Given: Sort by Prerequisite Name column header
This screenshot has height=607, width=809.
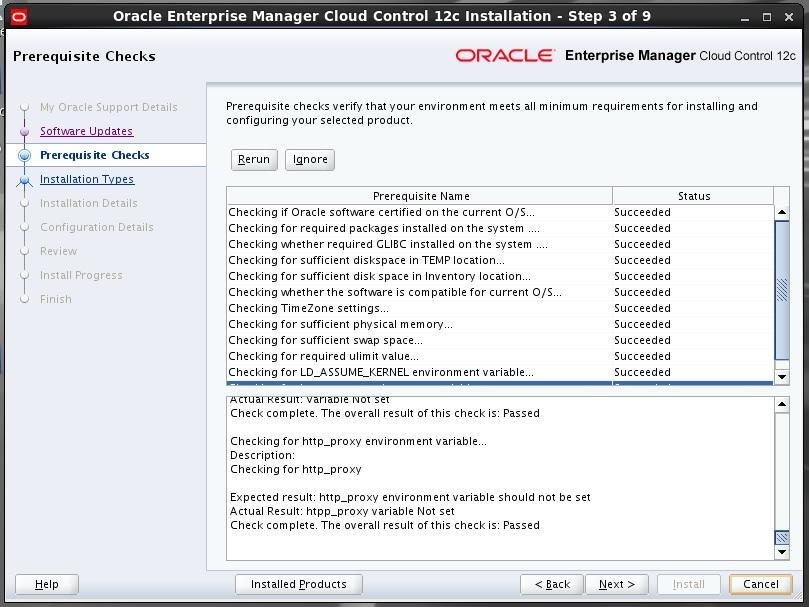Looking at the screenshot, I should pos(419,196).
